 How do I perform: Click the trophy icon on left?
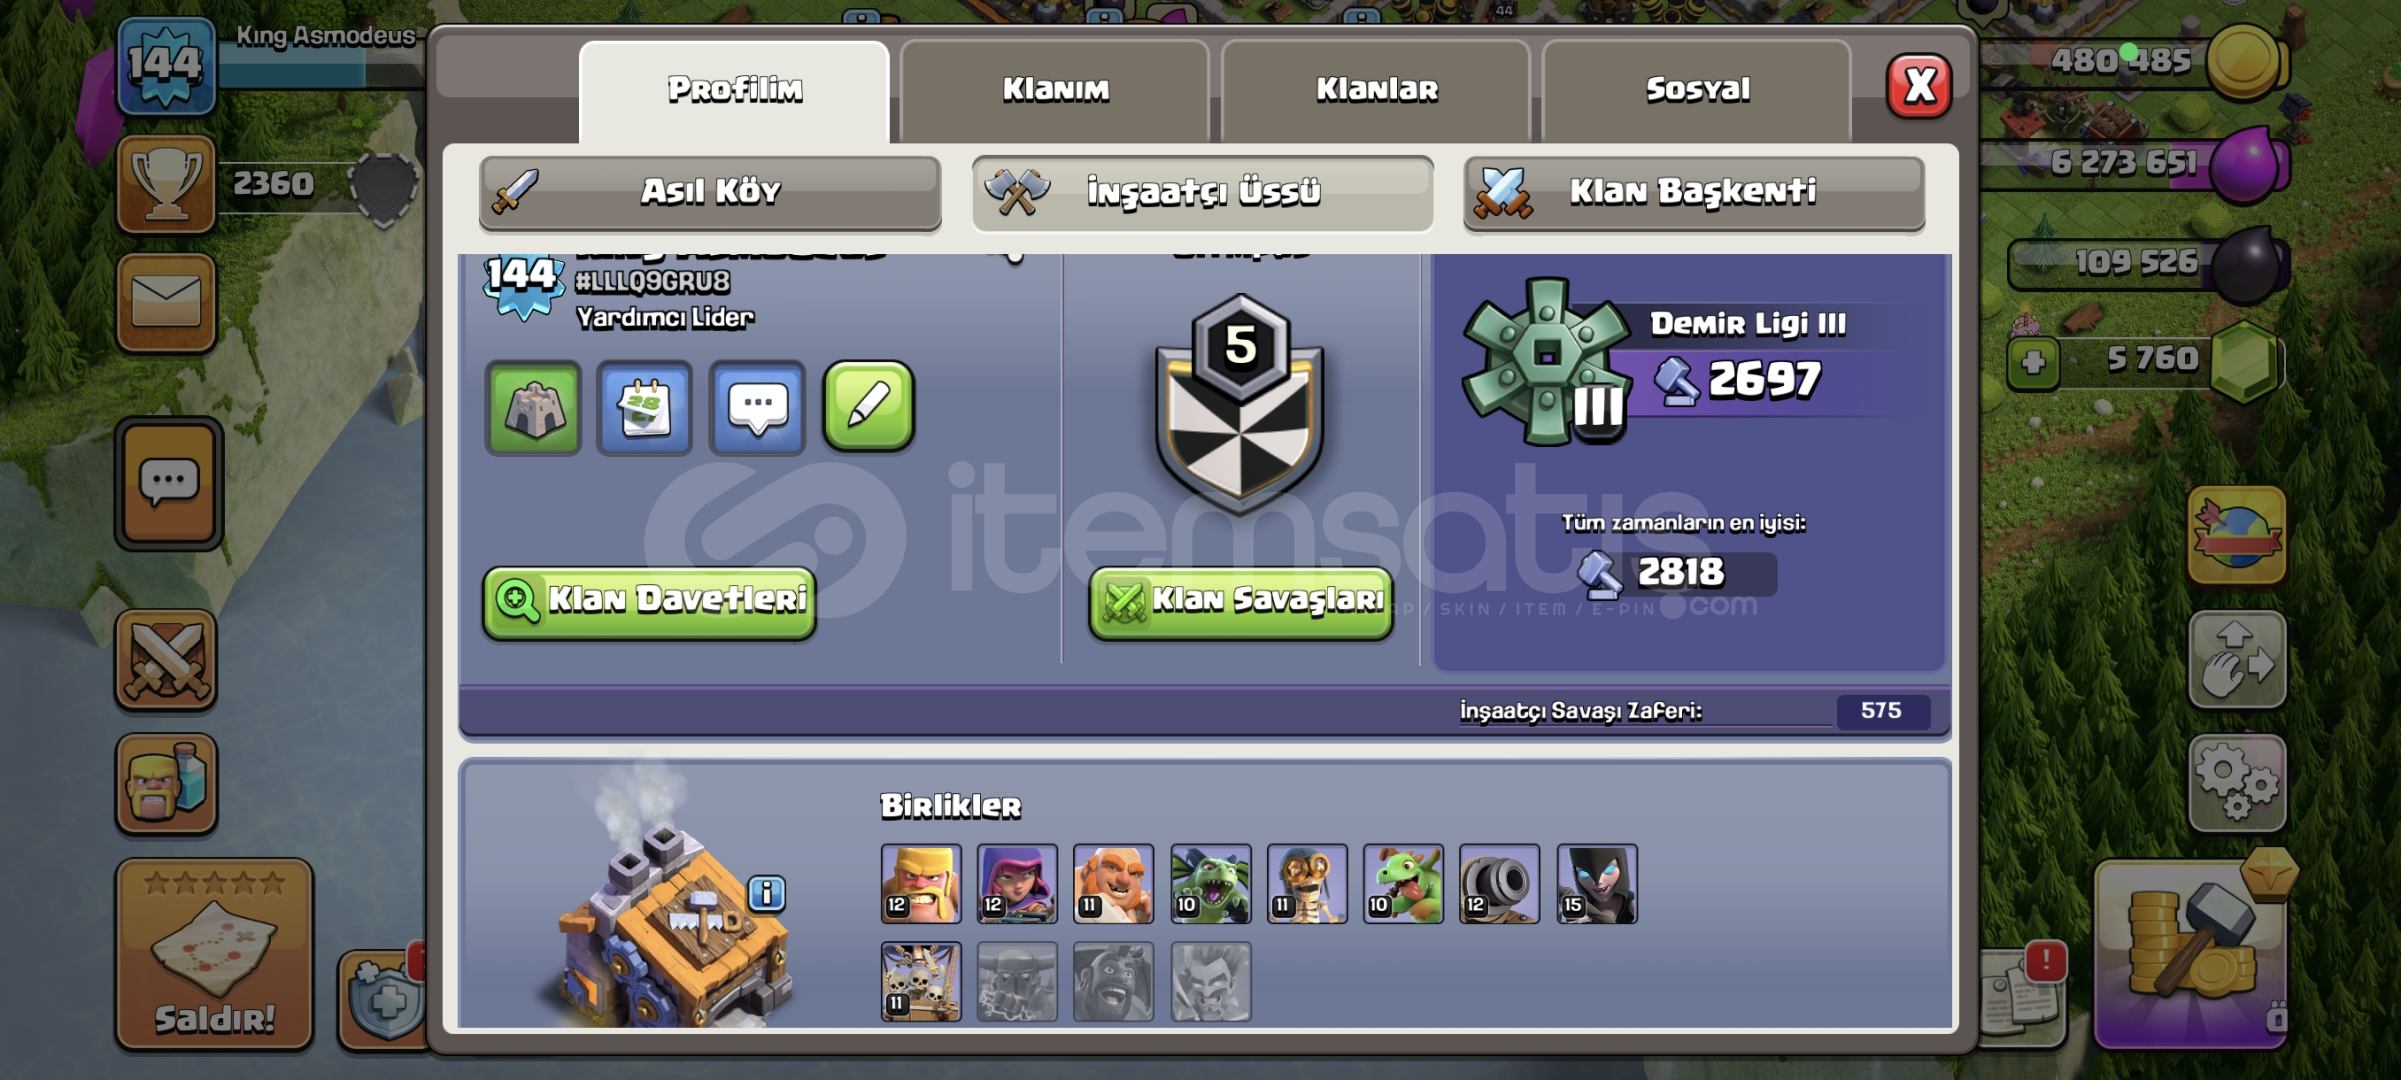point(166,184)
